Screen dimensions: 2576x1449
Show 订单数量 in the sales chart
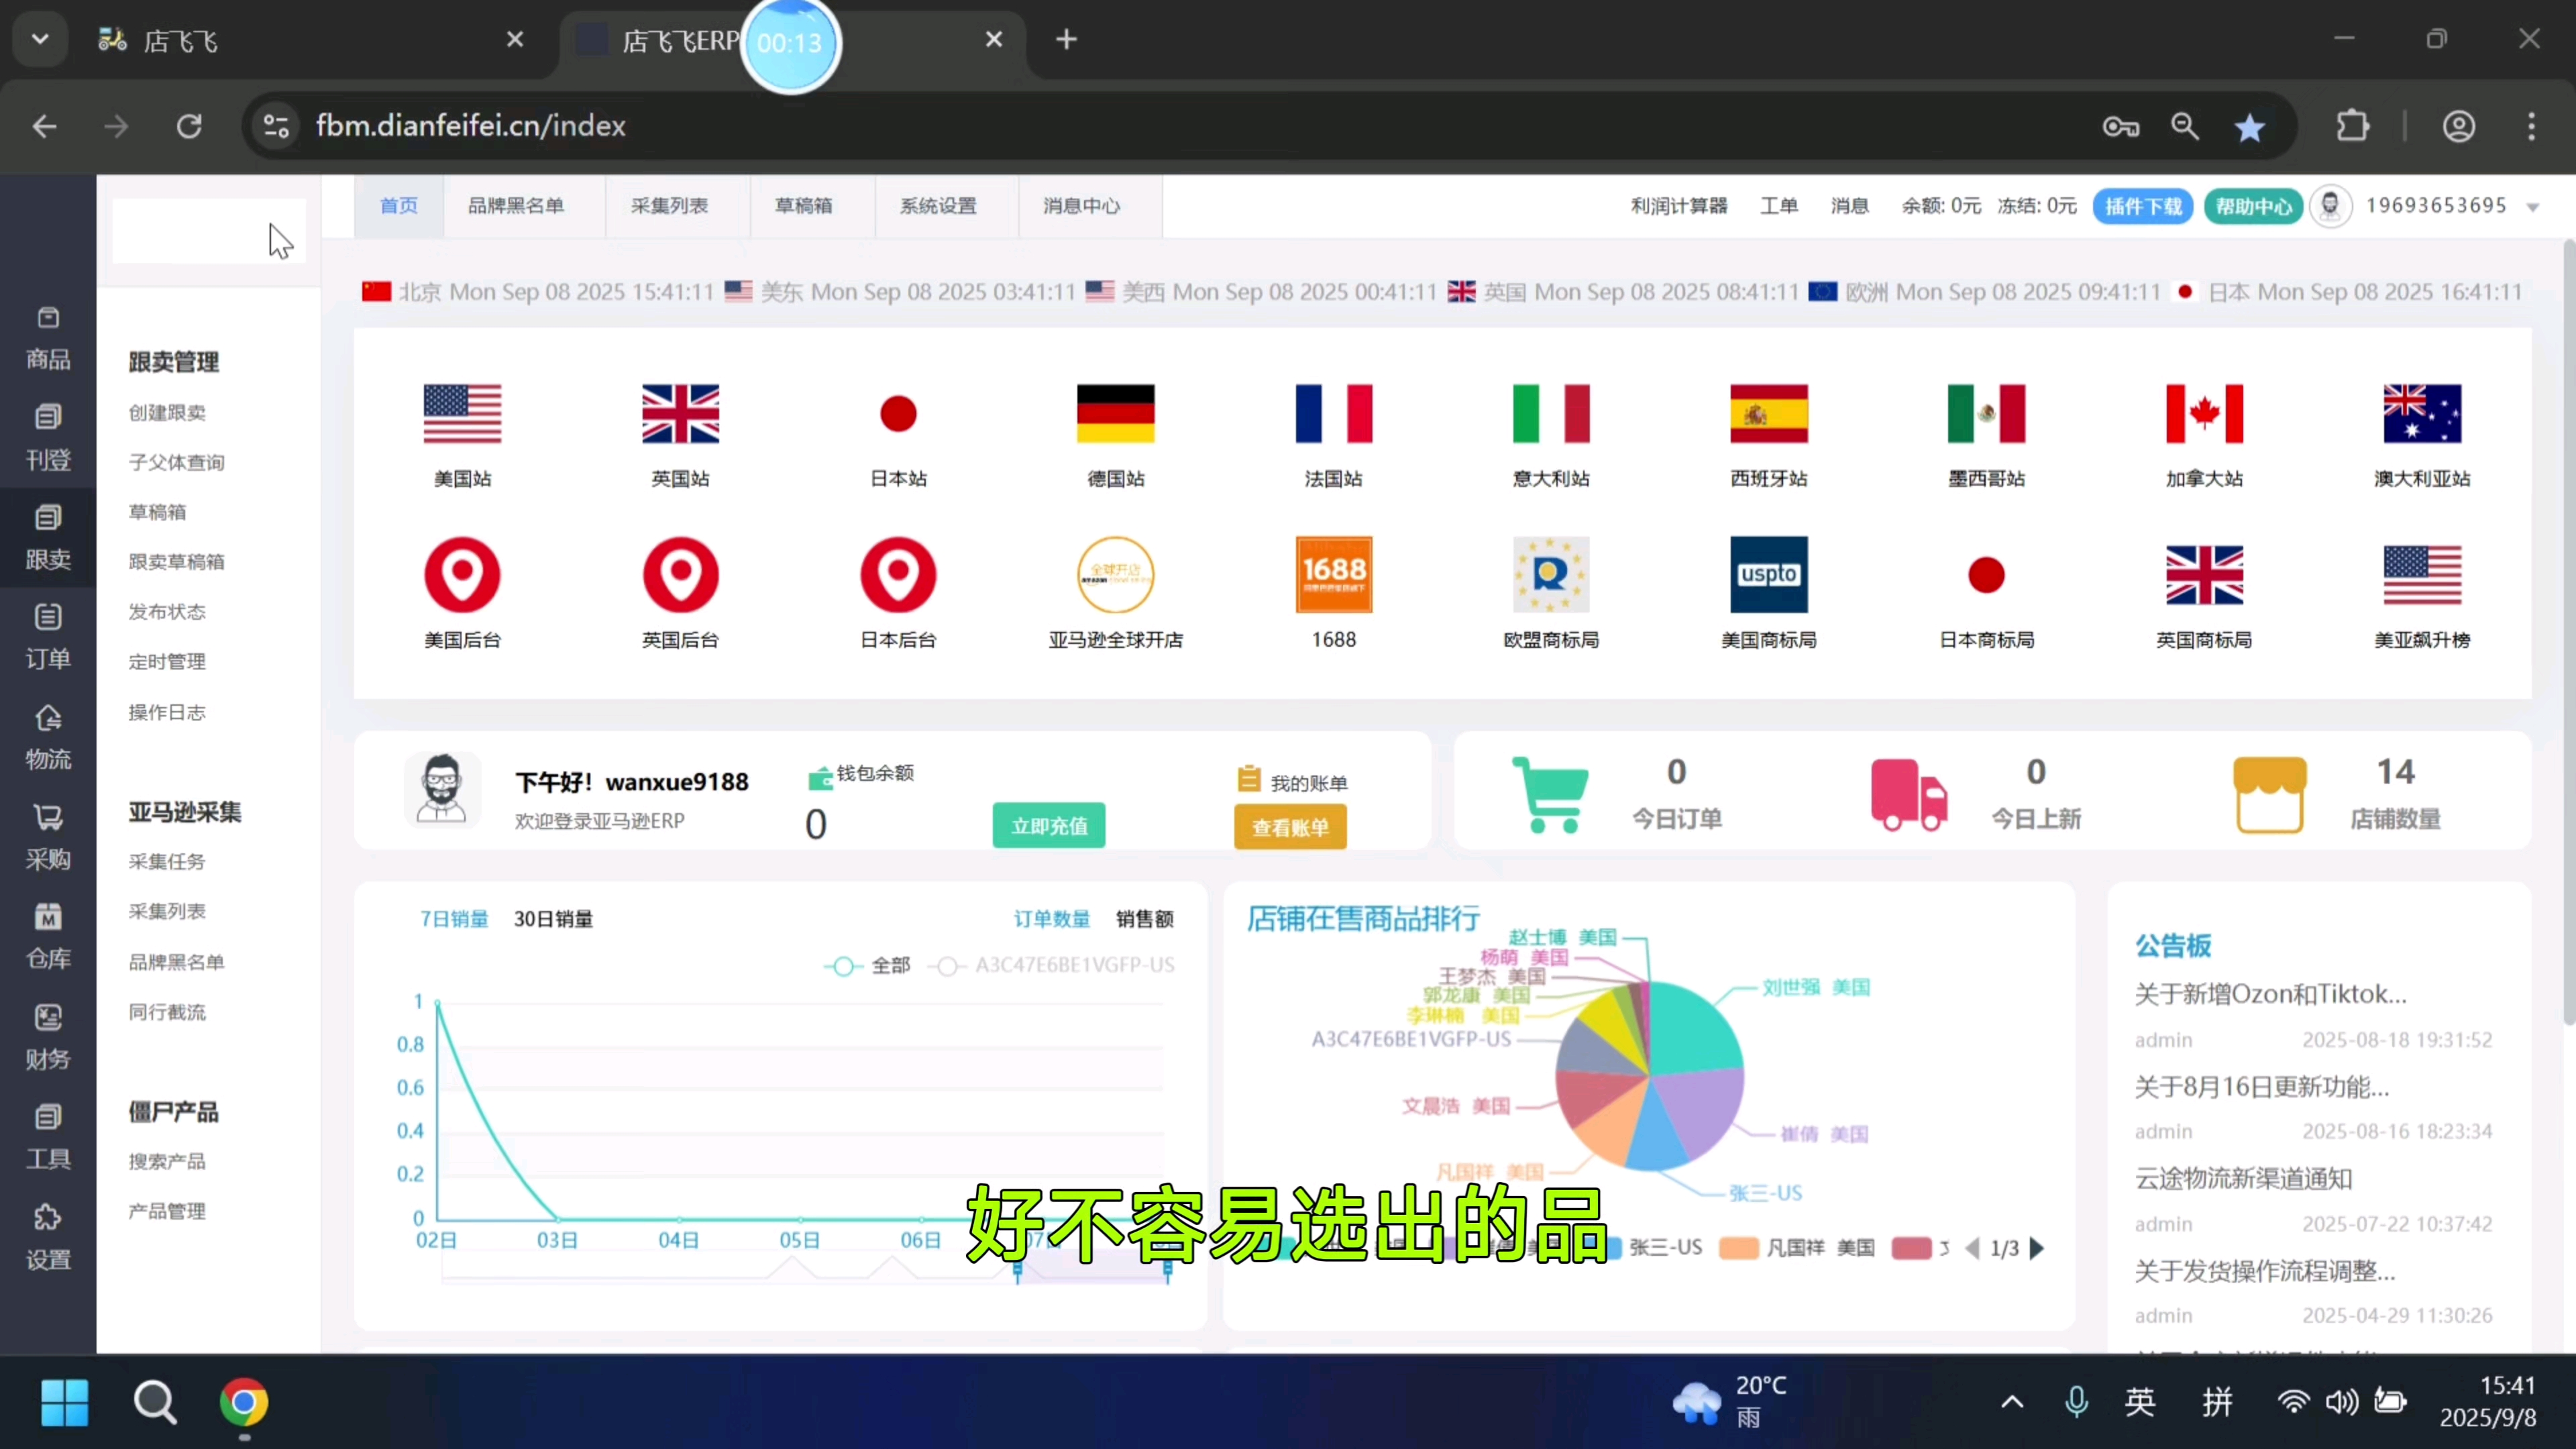(x=1051, y=919)
